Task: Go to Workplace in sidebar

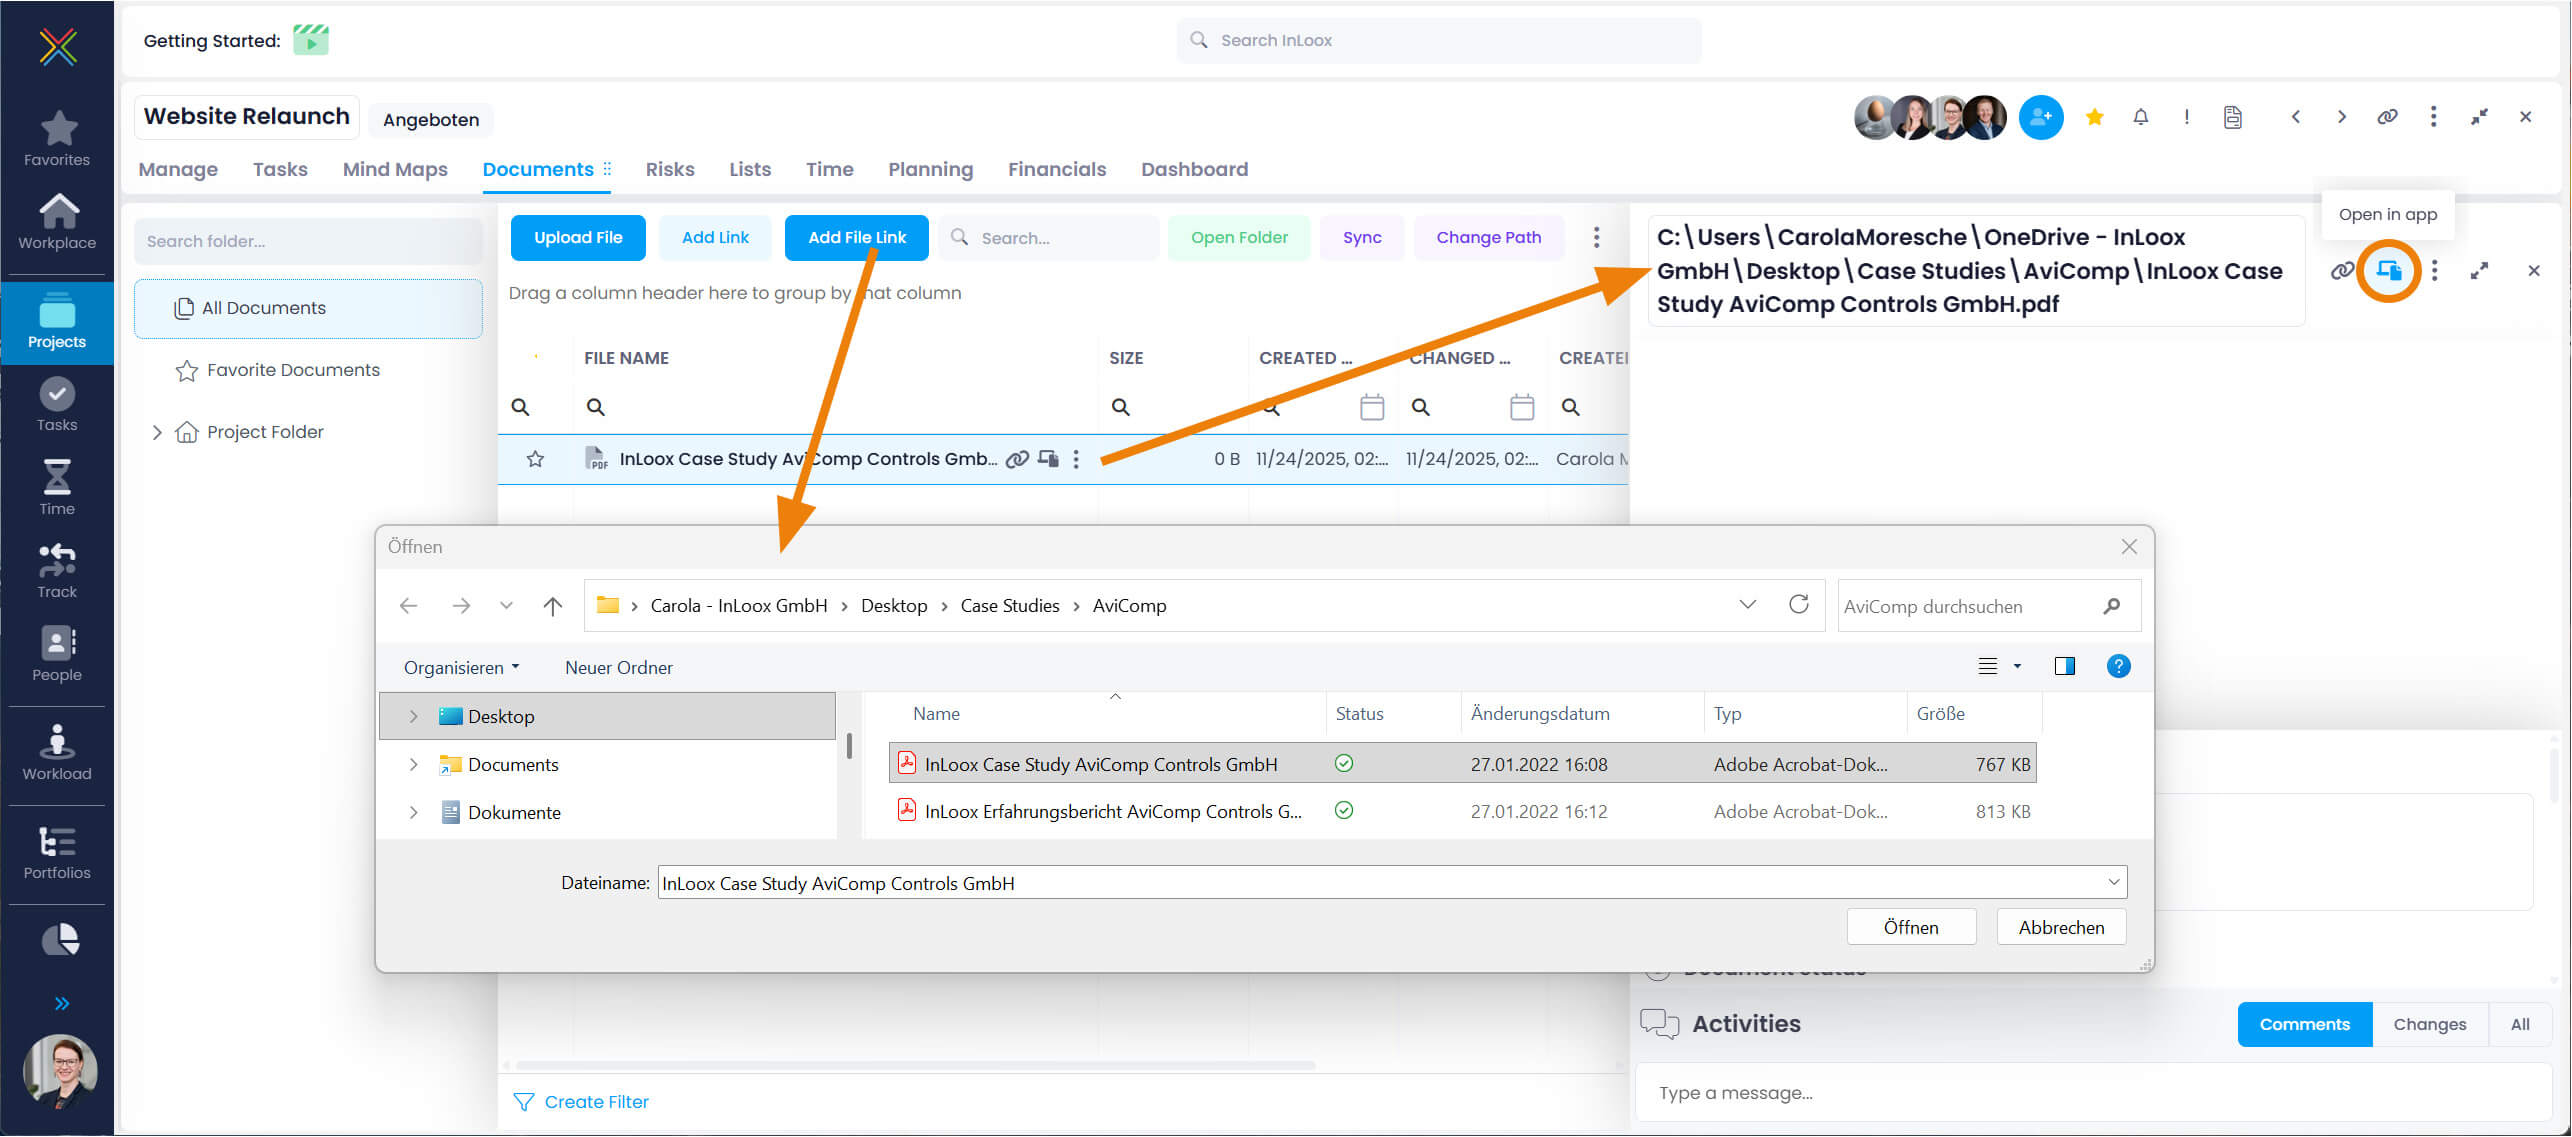Action: 57,222
